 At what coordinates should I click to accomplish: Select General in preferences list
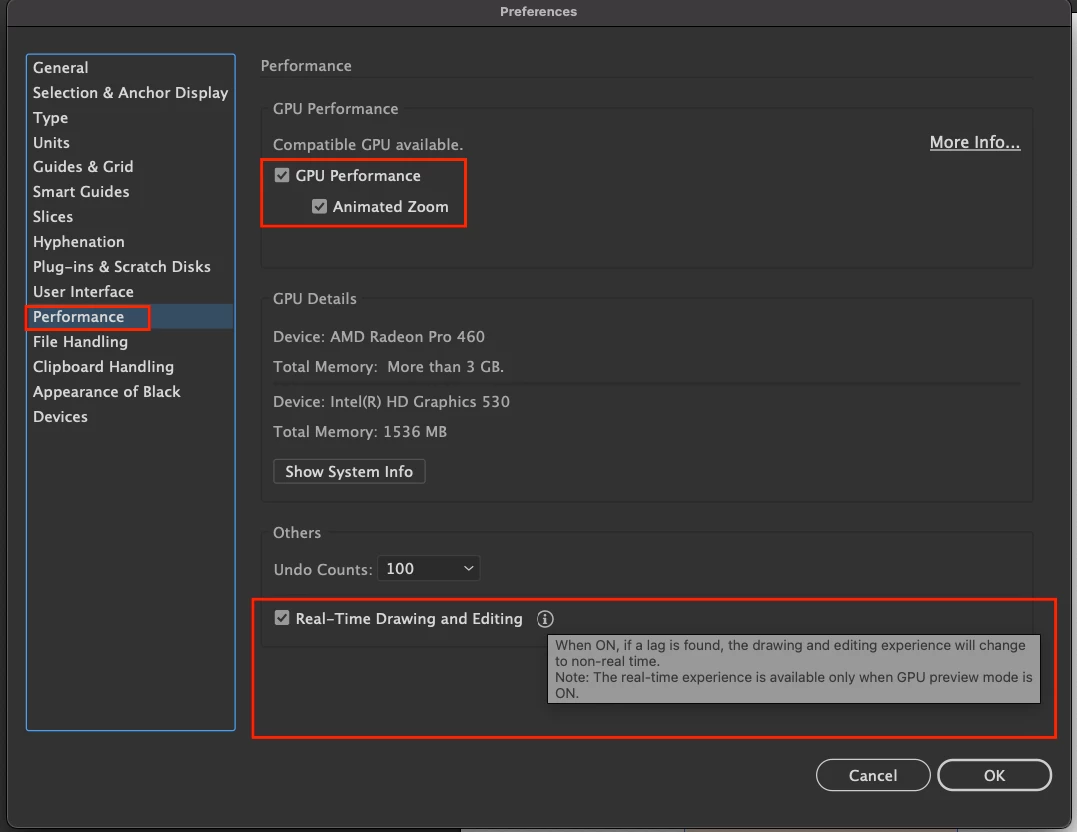131,67
